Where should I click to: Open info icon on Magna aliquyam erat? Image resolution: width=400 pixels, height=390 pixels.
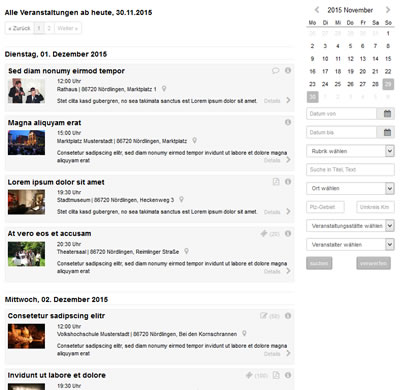288,122
